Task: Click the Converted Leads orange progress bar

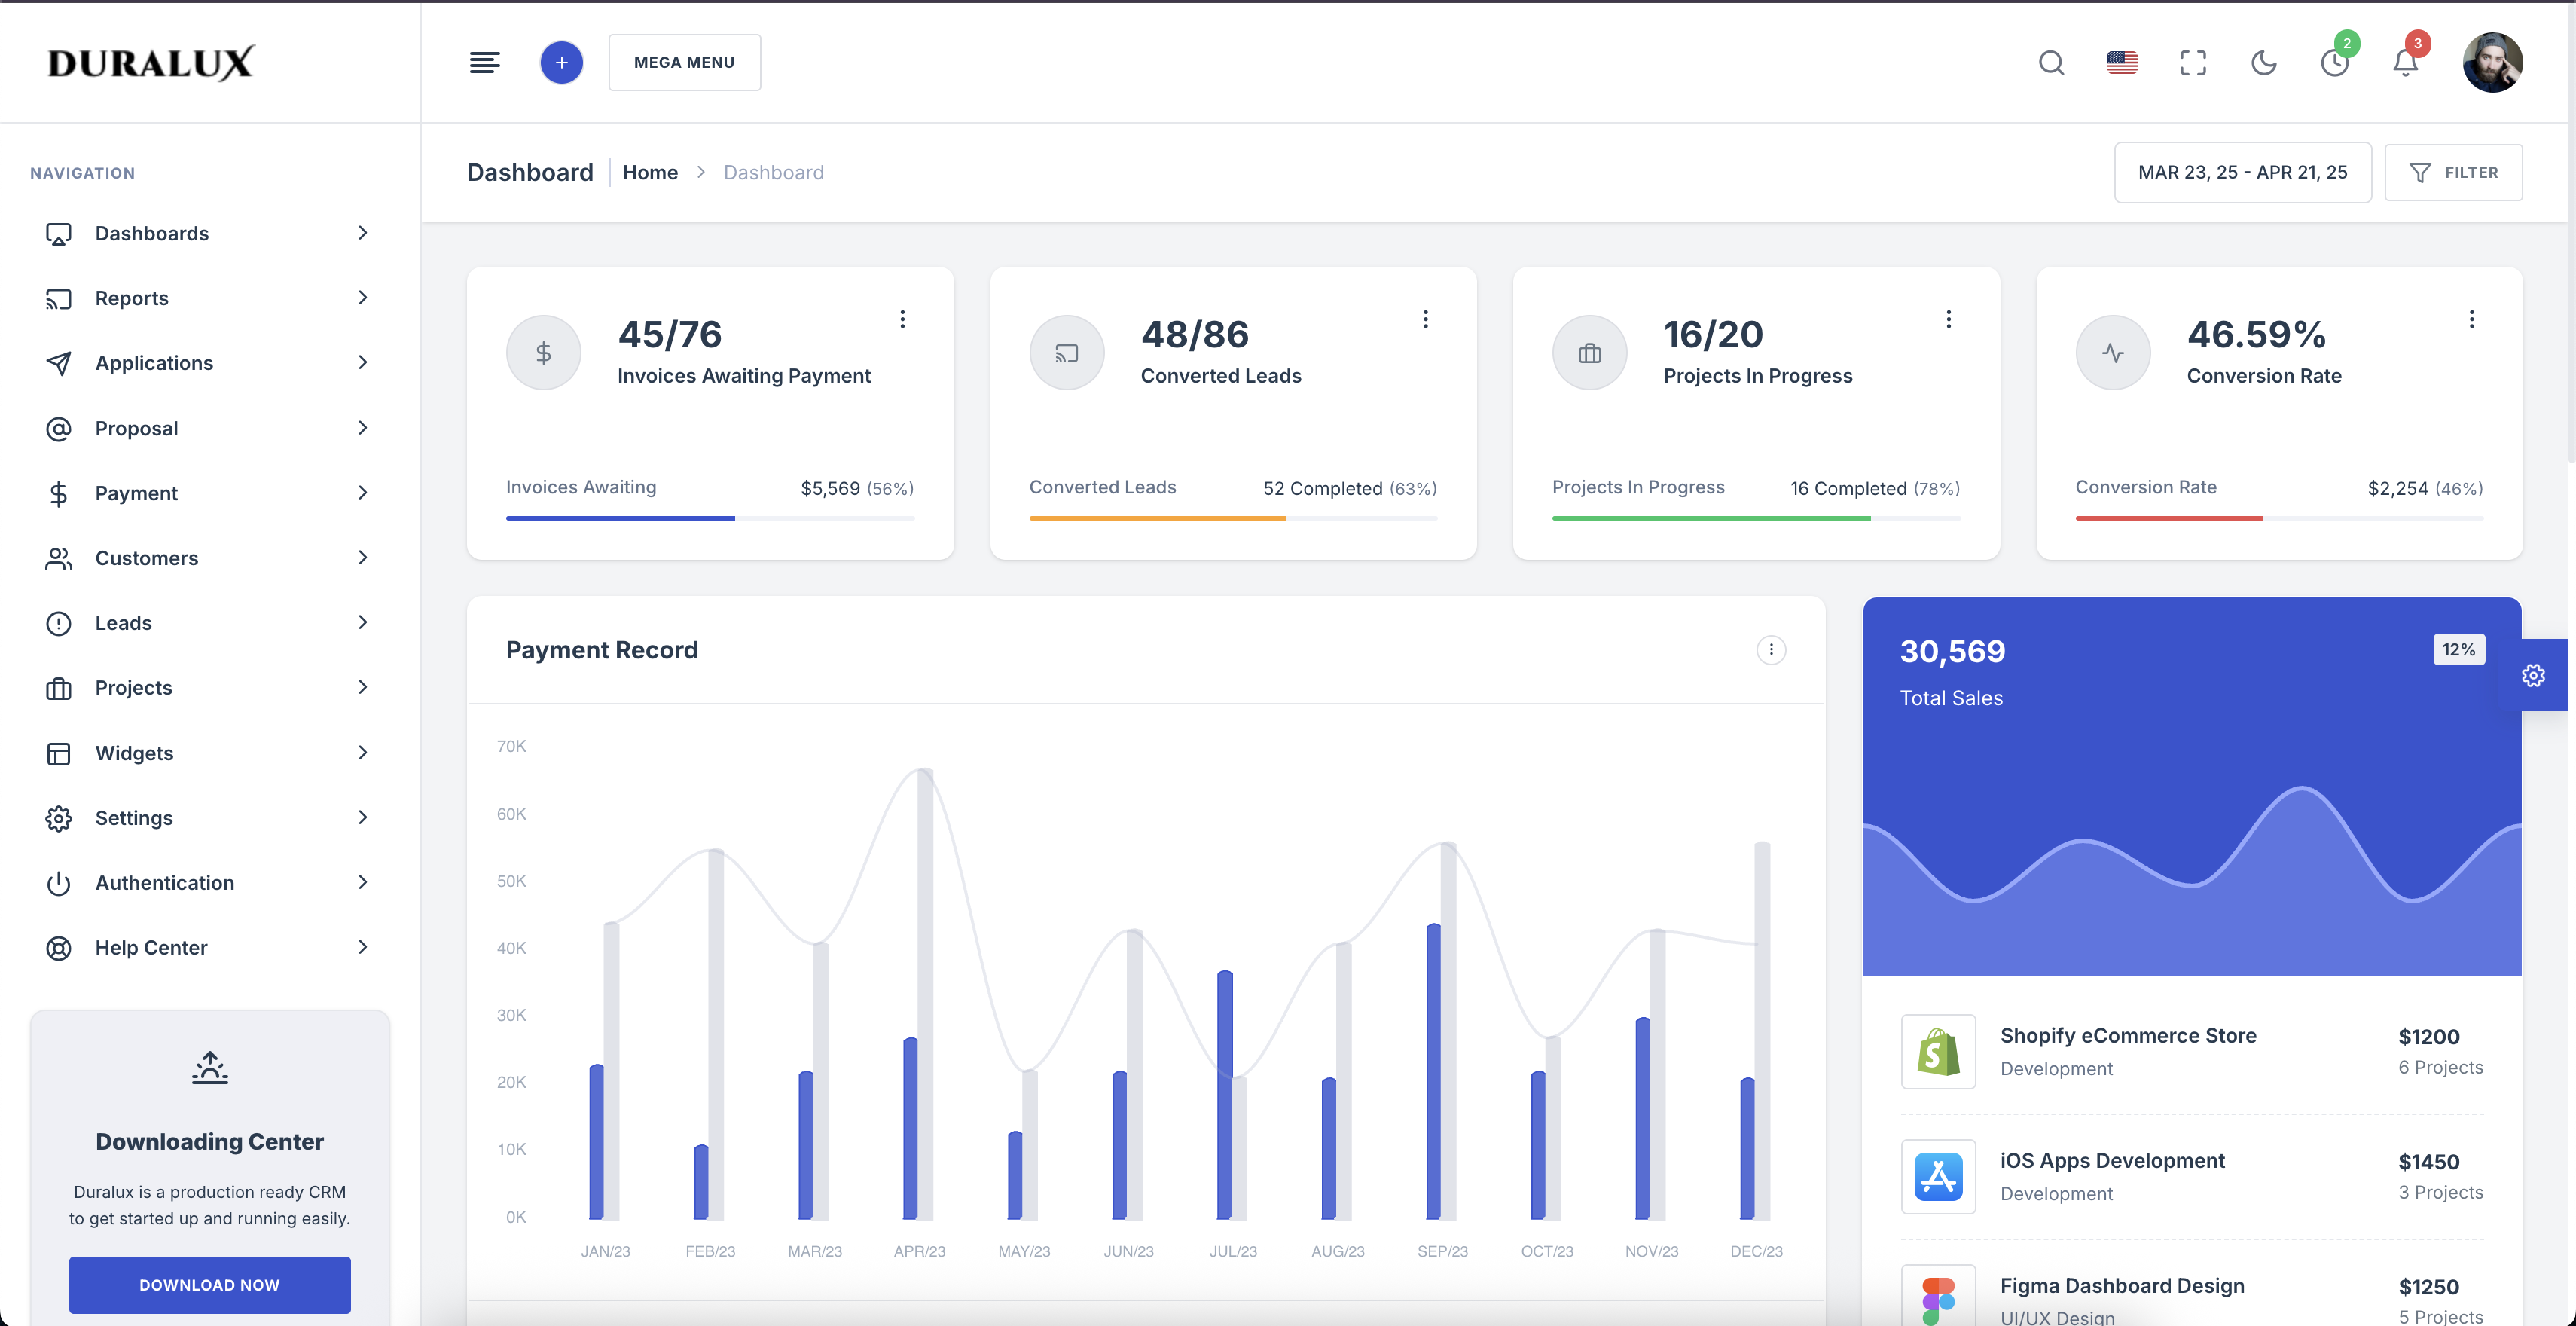Action: (x=1157, y=518)
